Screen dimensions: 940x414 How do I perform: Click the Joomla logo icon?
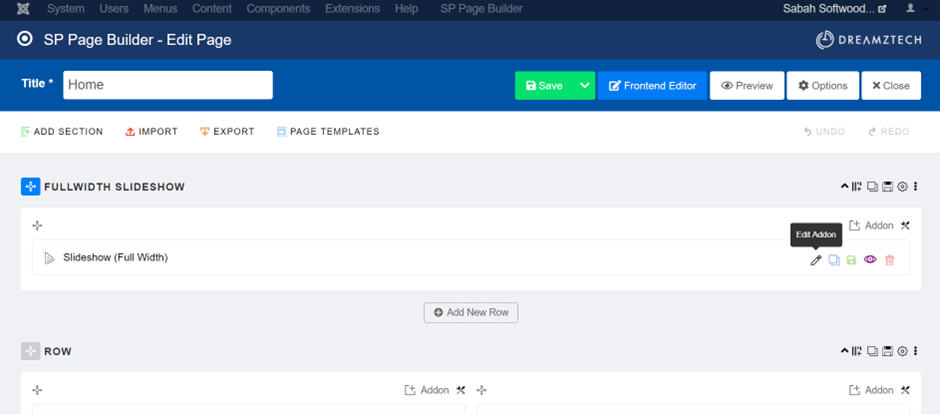(24, 9)
